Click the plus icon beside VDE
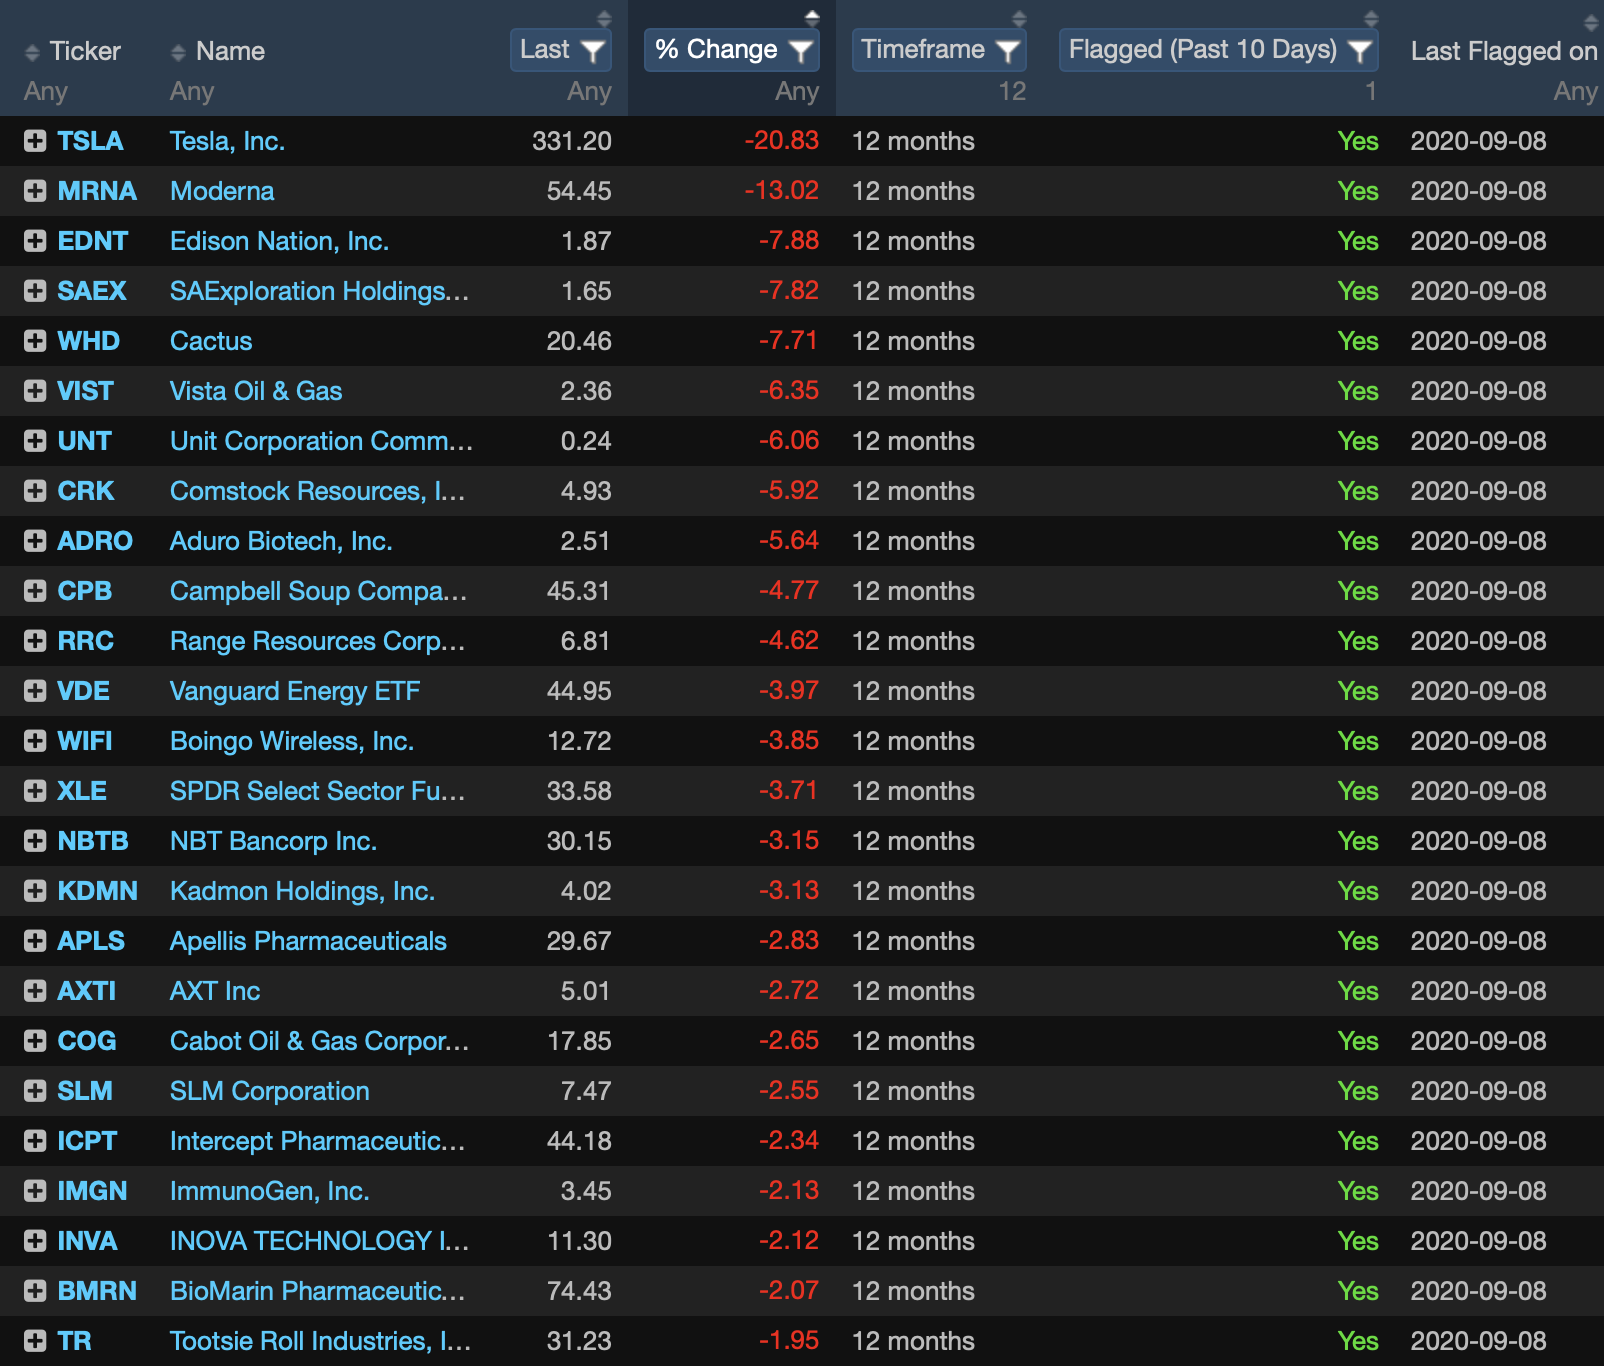Image resolution: width=1604 pixels, height=1366 pixels. coord(35,691)
